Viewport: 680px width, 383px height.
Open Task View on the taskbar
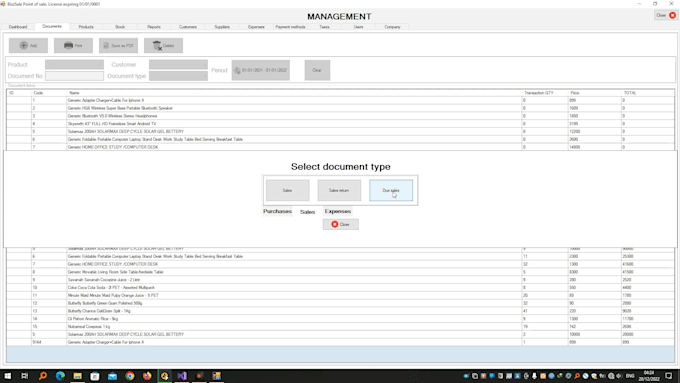[25, 376]
